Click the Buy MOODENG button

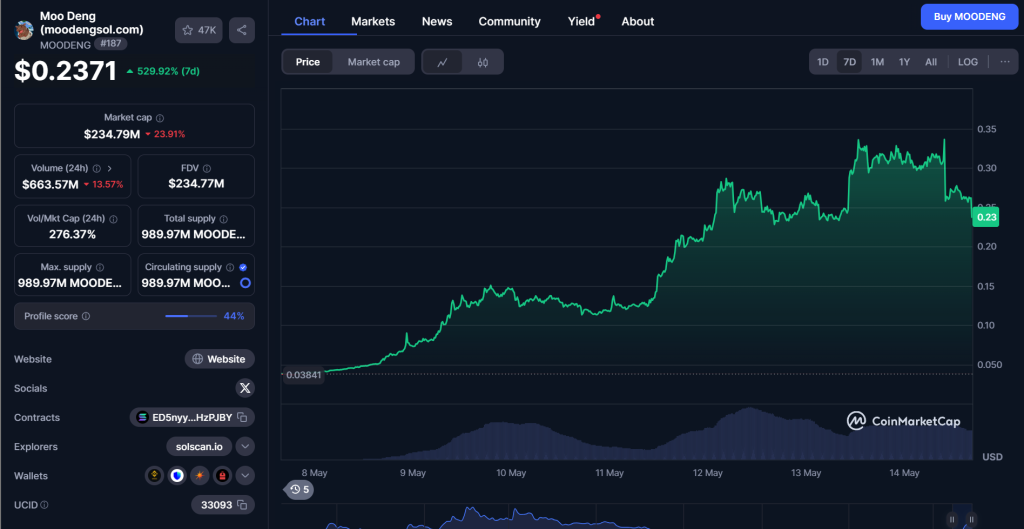[969, 17]
